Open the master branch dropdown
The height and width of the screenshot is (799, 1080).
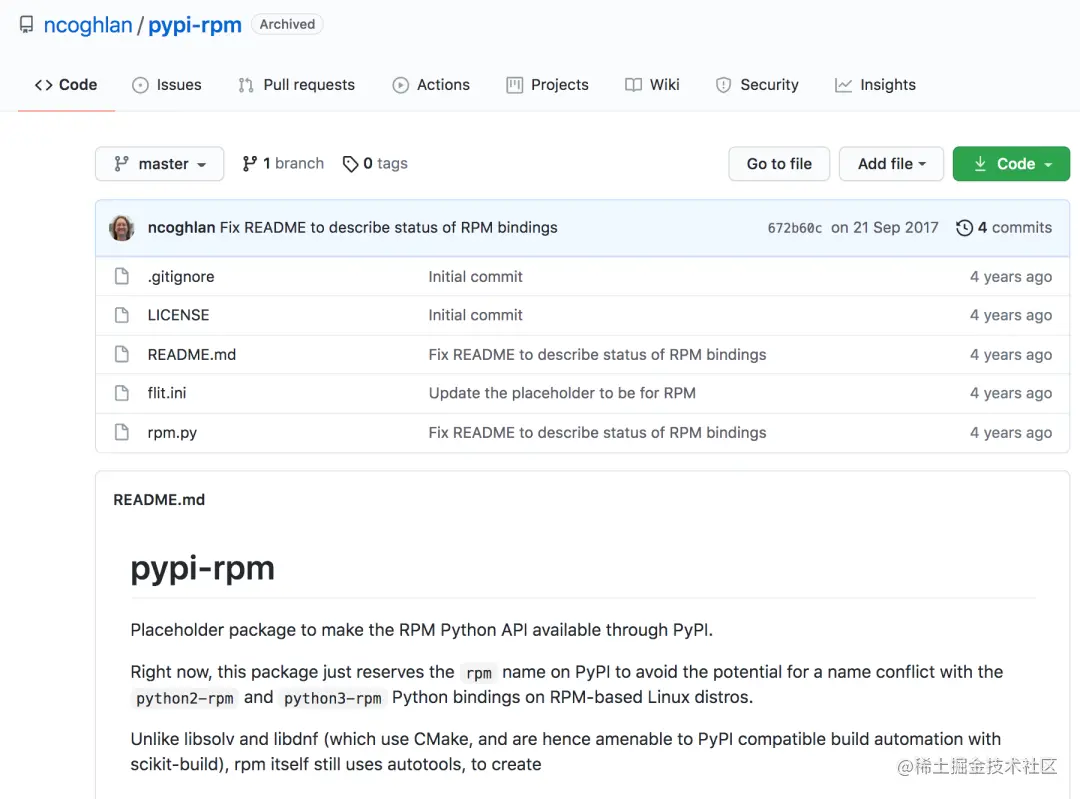click(x=160, y=164)
